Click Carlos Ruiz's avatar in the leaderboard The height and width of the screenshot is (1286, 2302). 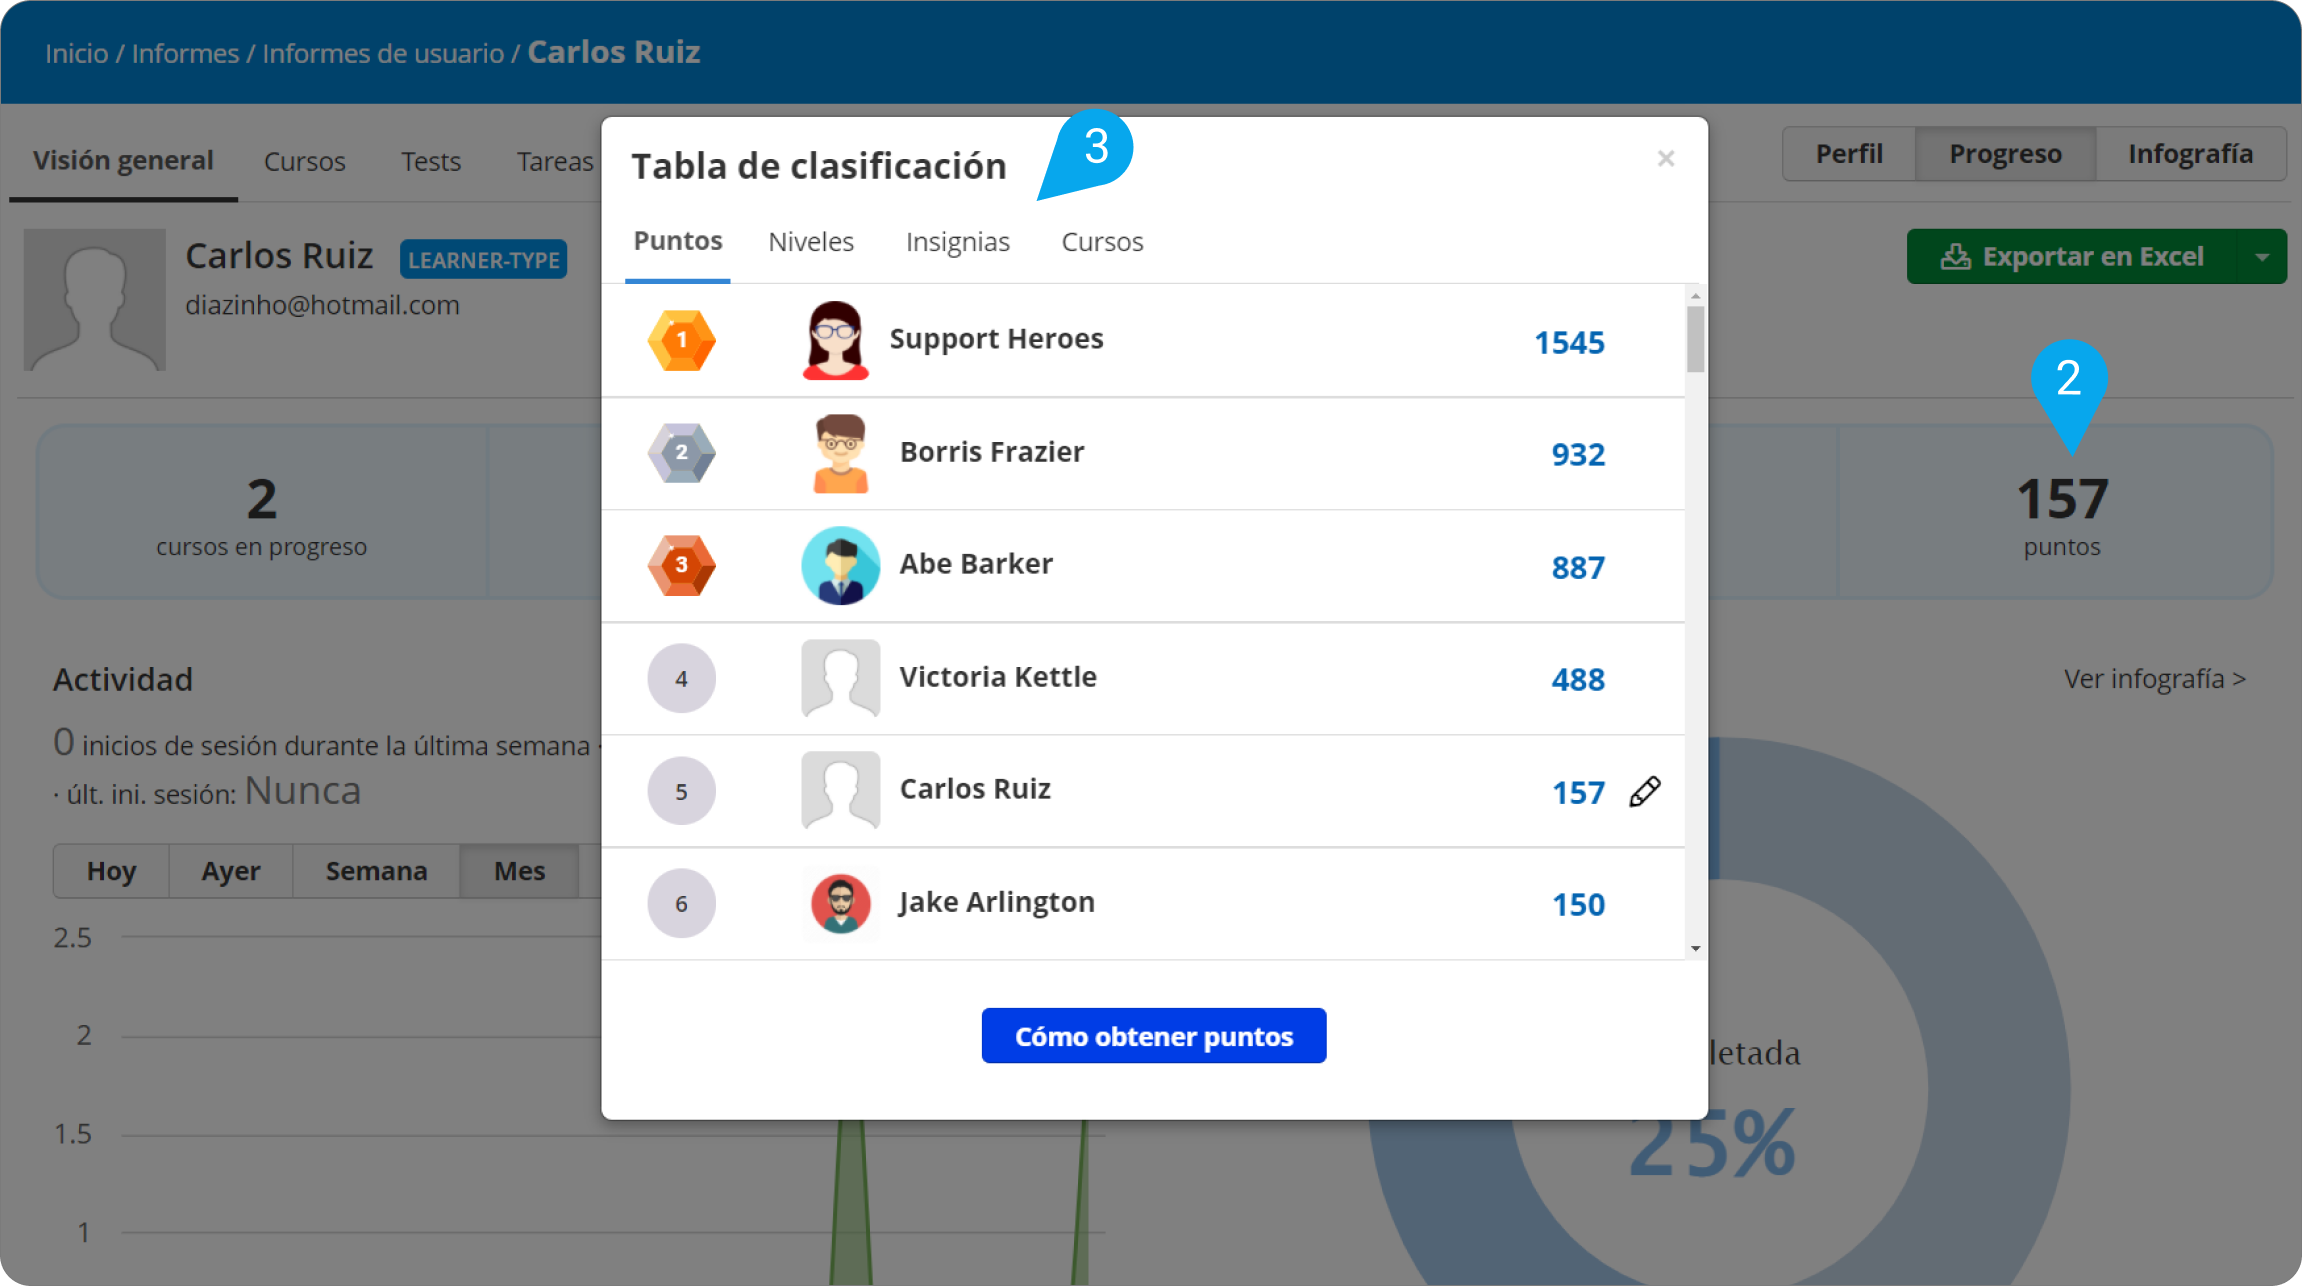840,791
